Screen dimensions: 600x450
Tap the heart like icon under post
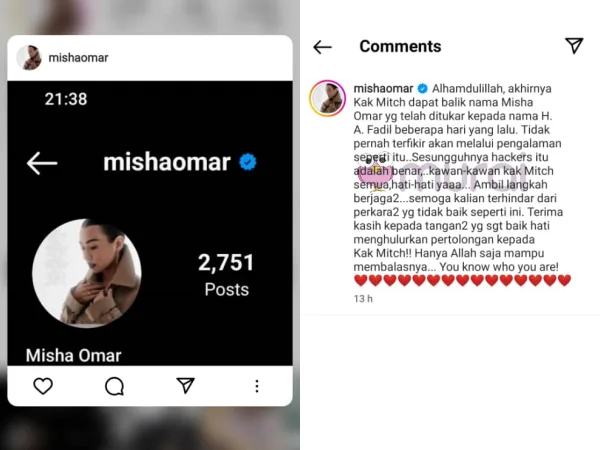(x=43, y=386)
